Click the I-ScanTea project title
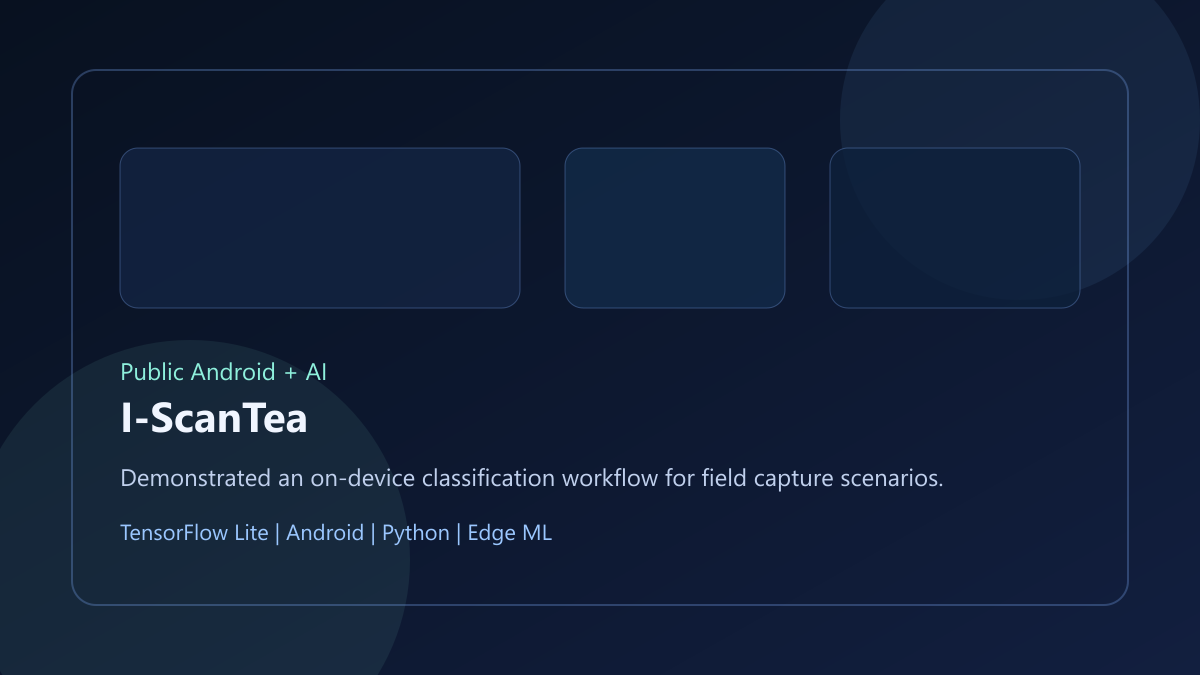Image resolution: width=1200 pixels, height=675 pixels. tap(214, 420)
